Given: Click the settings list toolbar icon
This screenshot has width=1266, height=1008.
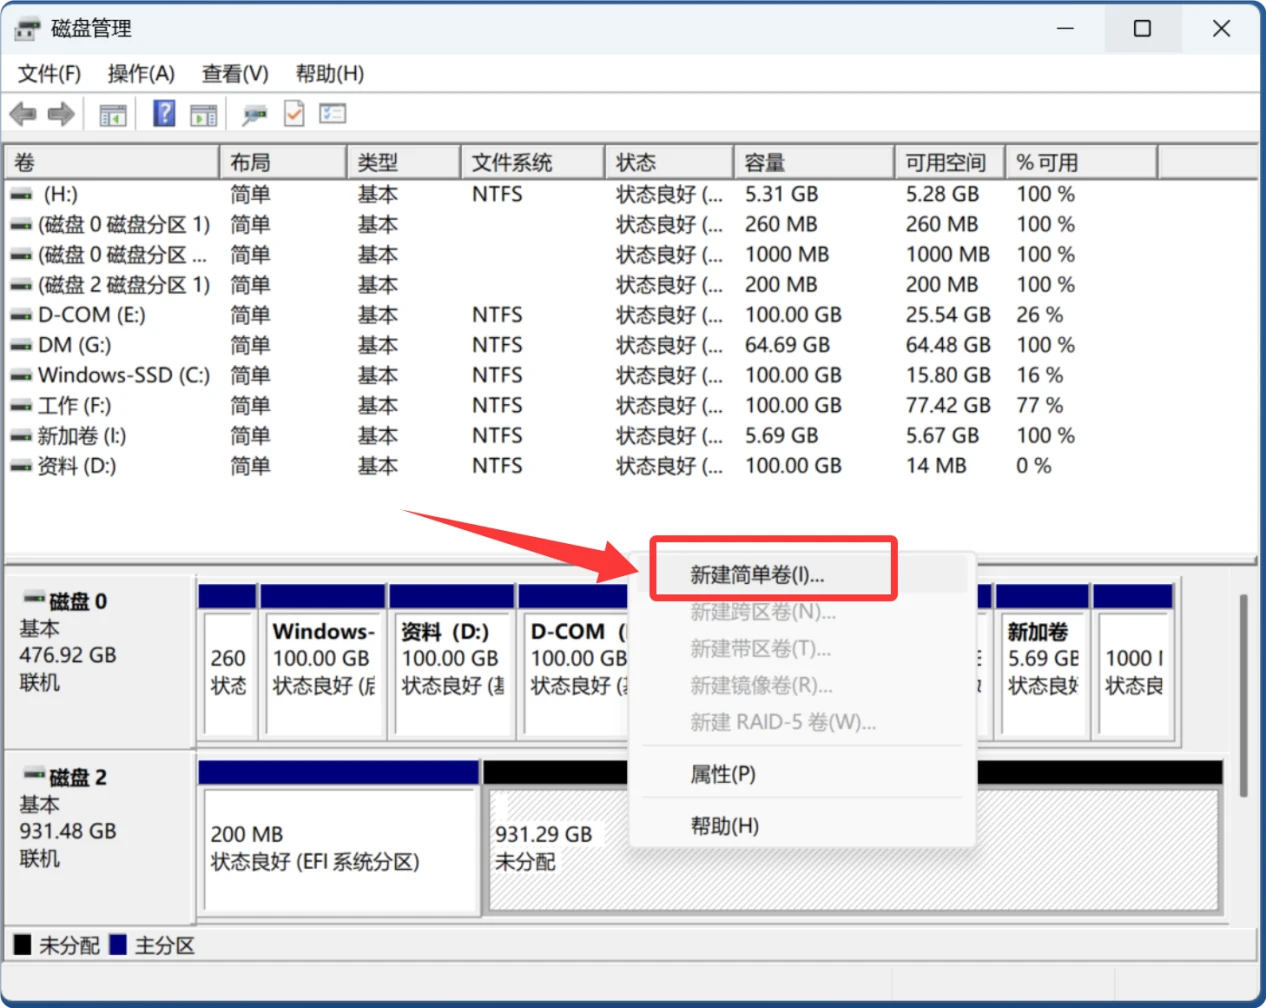Looking at the screenshot, I should click(x=332, y=114).
